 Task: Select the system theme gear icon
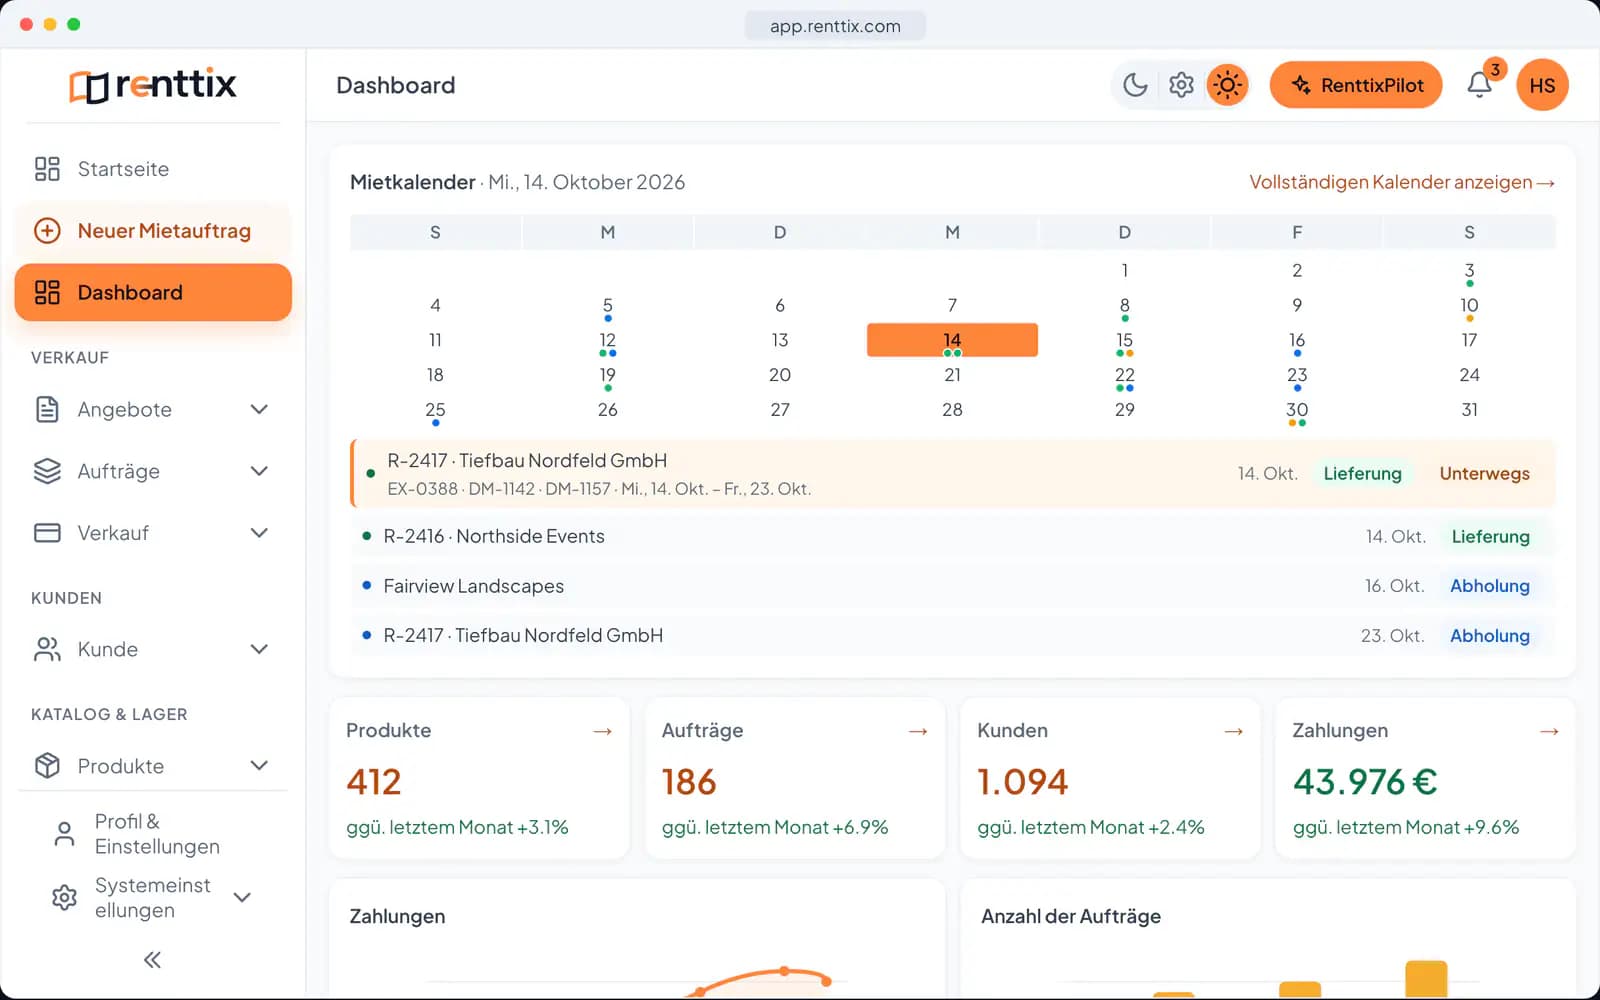1181,85
